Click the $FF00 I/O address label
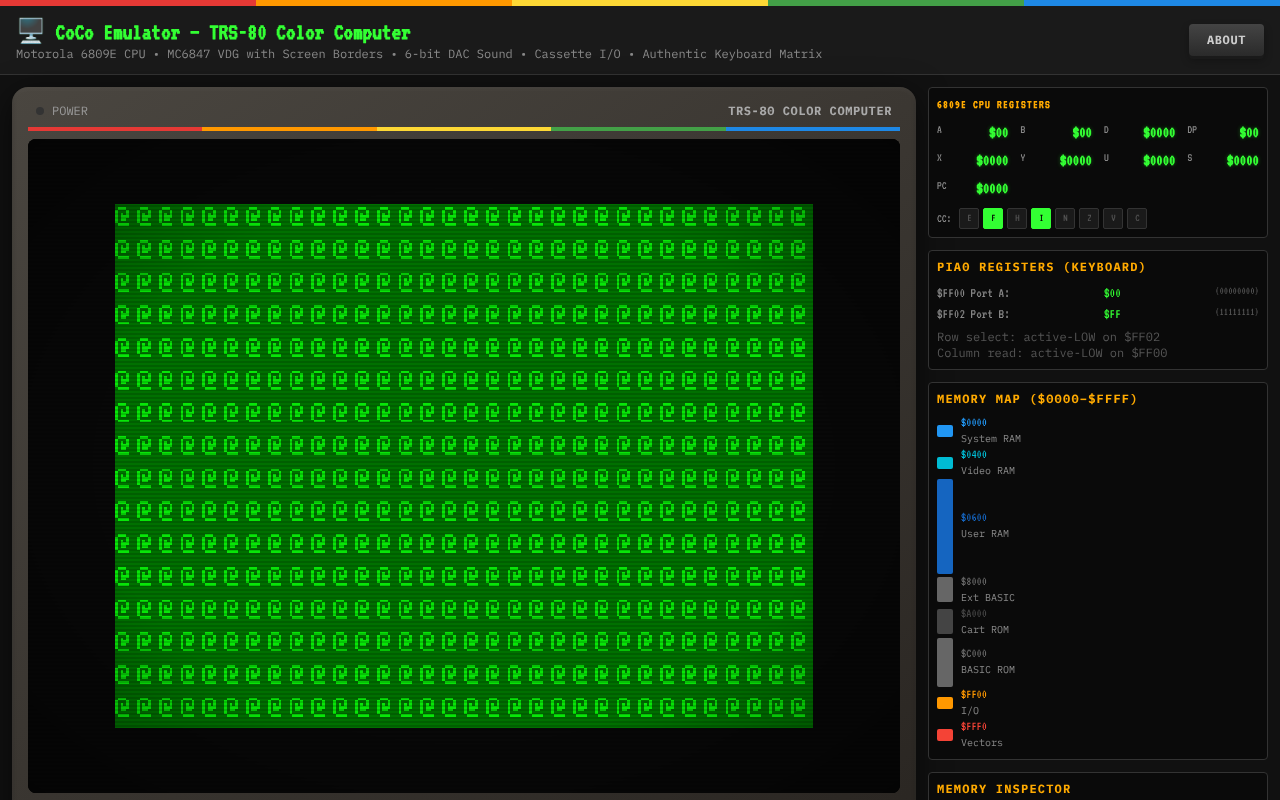 974,695
